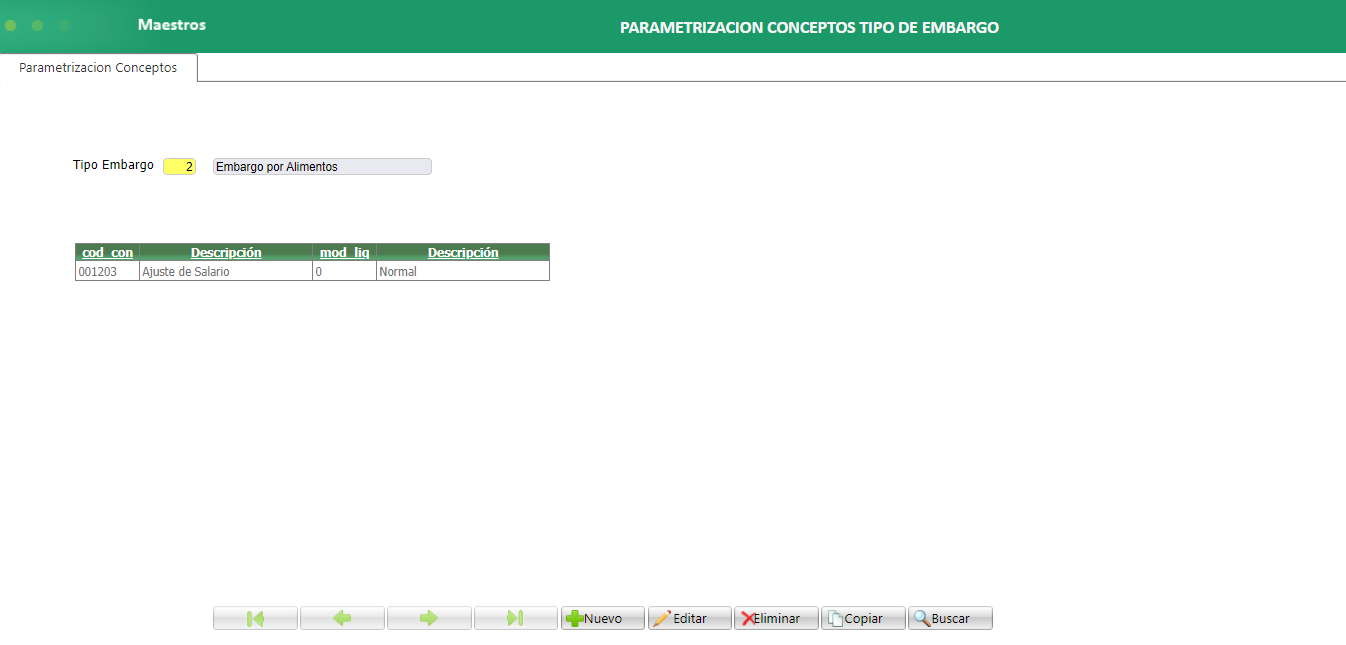Delete record using Eliminar button
The image size is (1346, 645).
point(777,618)
